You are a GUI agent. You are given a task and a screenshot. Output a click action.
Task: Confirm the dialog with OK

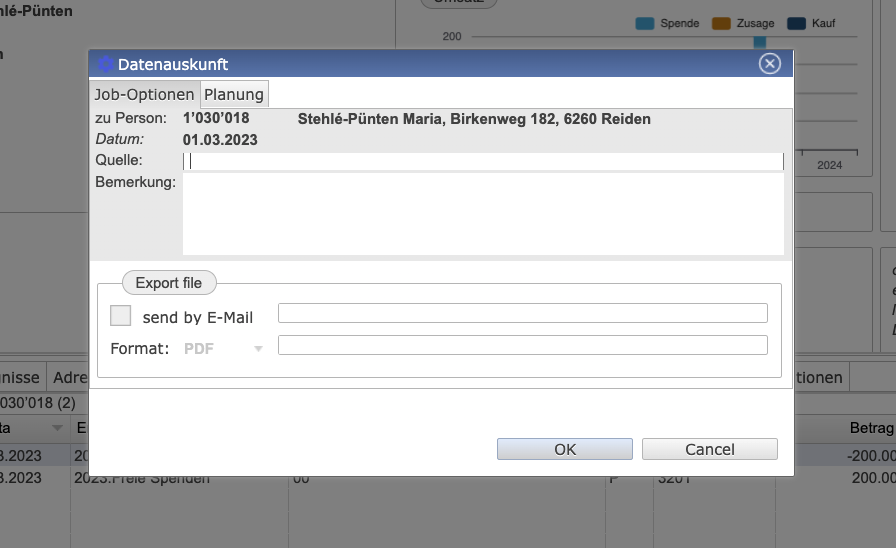coord(564,449)
